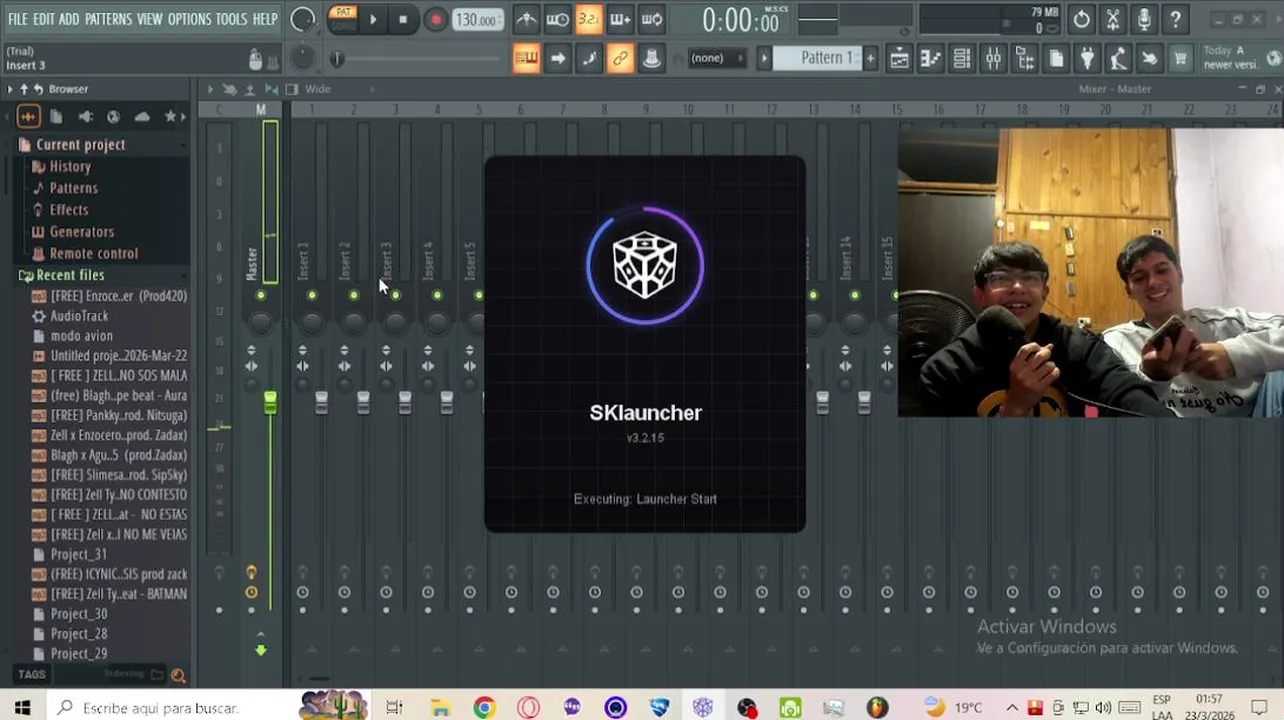The width and height of the screenshot is (1284, 720).
Task: Click the shopping cart icon
Action: 1180,58
